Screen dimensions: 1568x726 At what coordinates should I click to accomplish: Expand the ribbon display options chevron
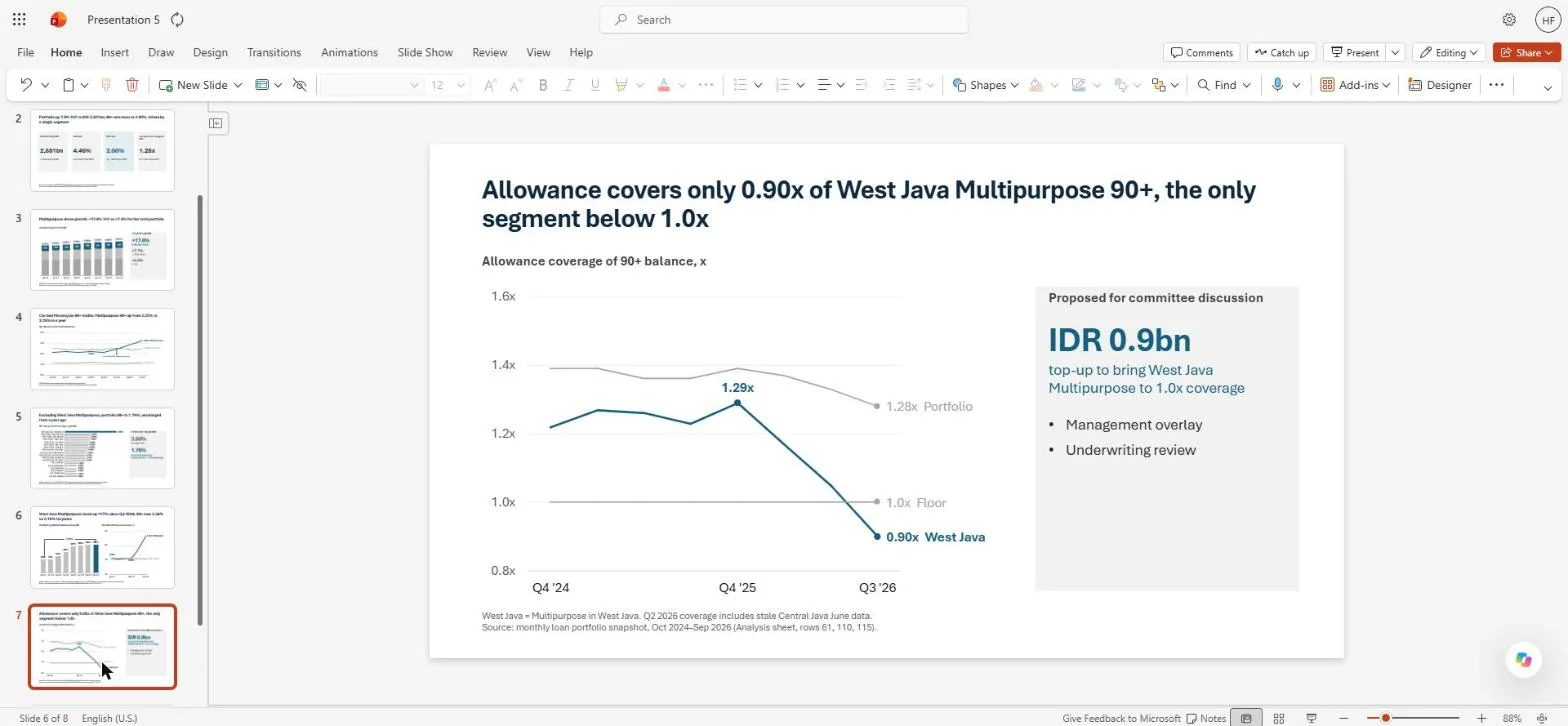click(1548, 86)
